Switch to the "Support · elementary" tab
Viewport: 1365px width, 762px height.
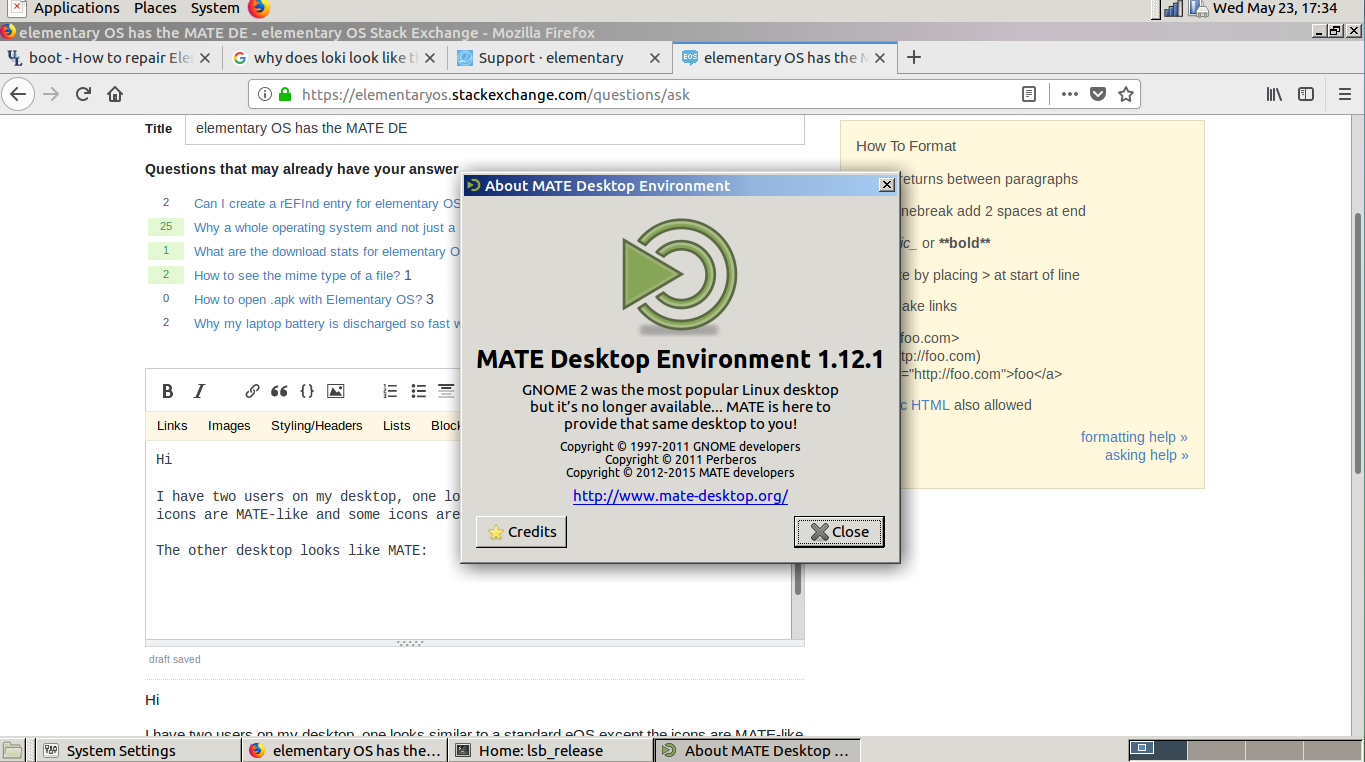(560, 58)
